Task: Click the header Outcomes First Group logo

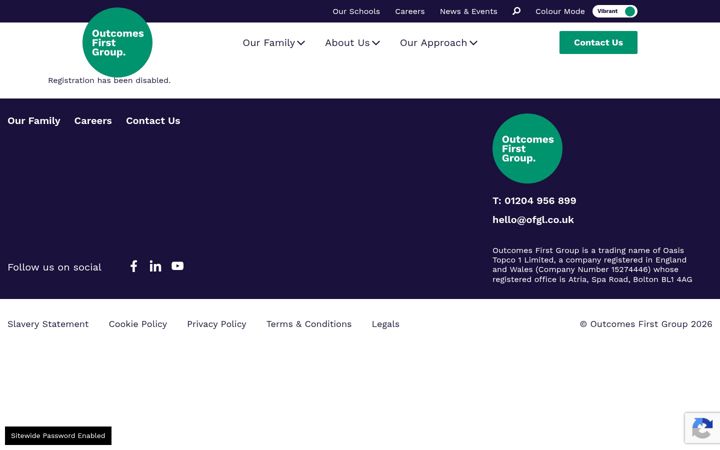Action: pyautogui.click(x=117, y=42)
